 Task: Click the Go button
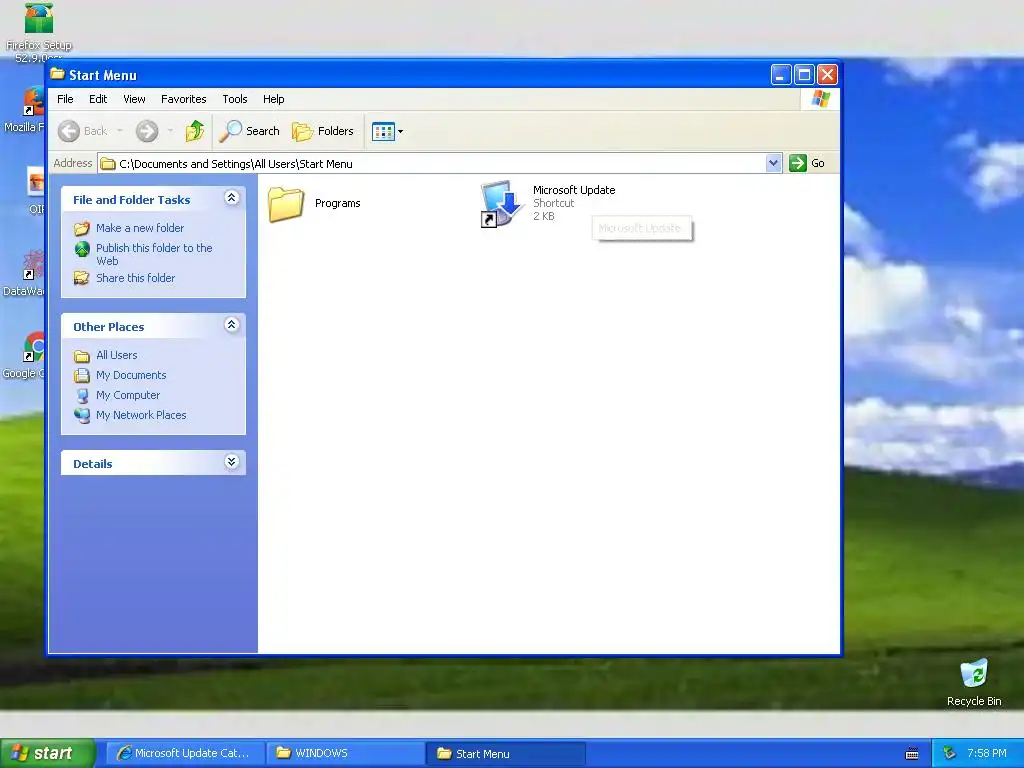coord(807,163)
